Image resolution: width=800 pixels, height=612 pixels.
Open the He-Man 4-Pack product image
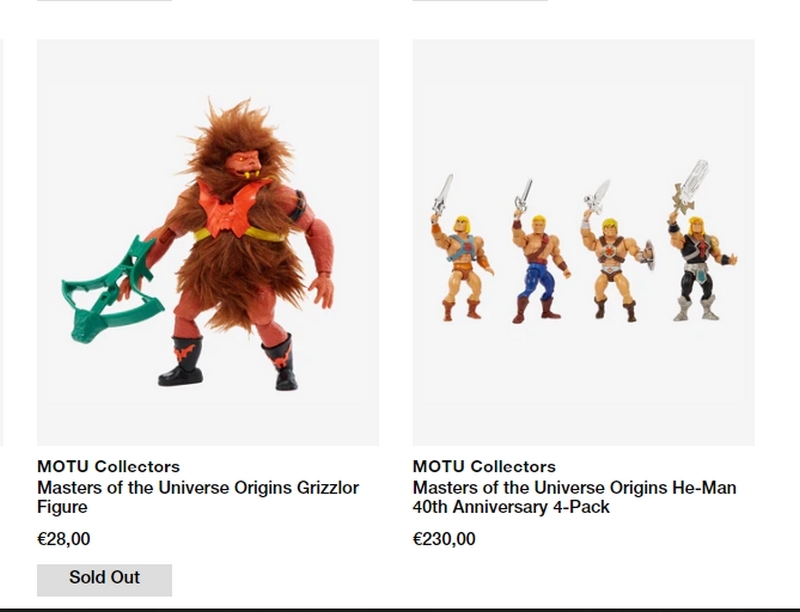click(x=583, y=242)
